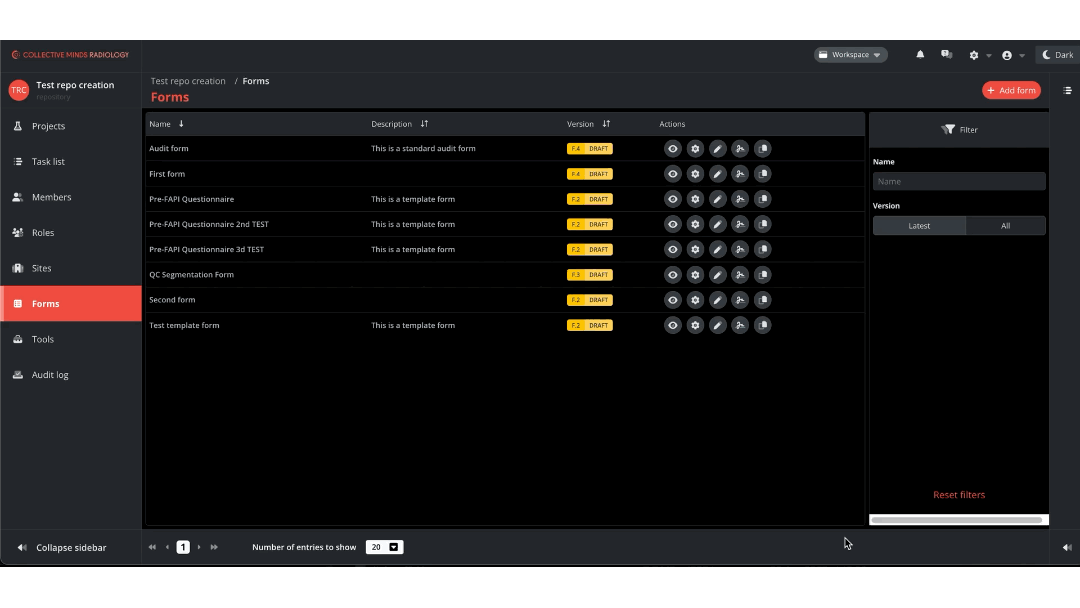Click the scissors icon for Second form
This screenshot has height=608, width=1080.
pyautogui.click(x=740, y=300)
